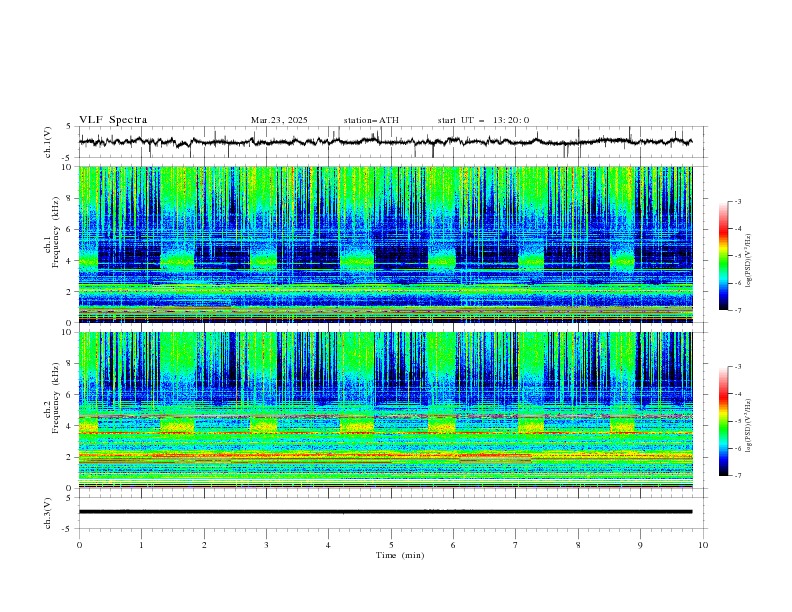Click time axis tick label "7"
792x612 pixels.
(x=516, y=545)
